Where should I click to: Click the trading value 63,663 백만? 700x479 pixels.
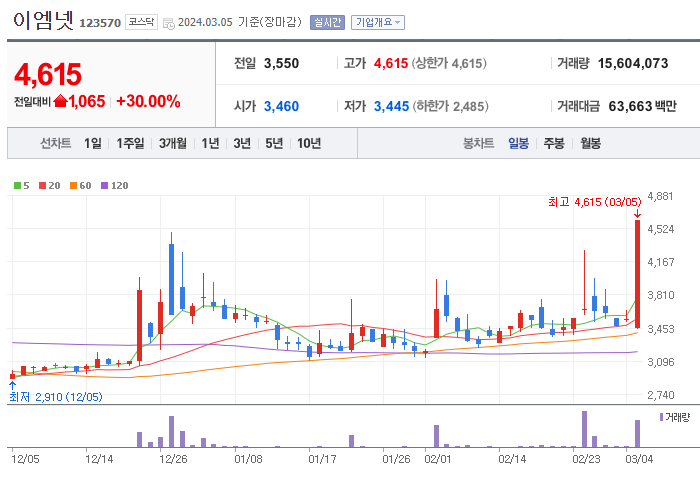pyautogui.click(x=642, y=106)
